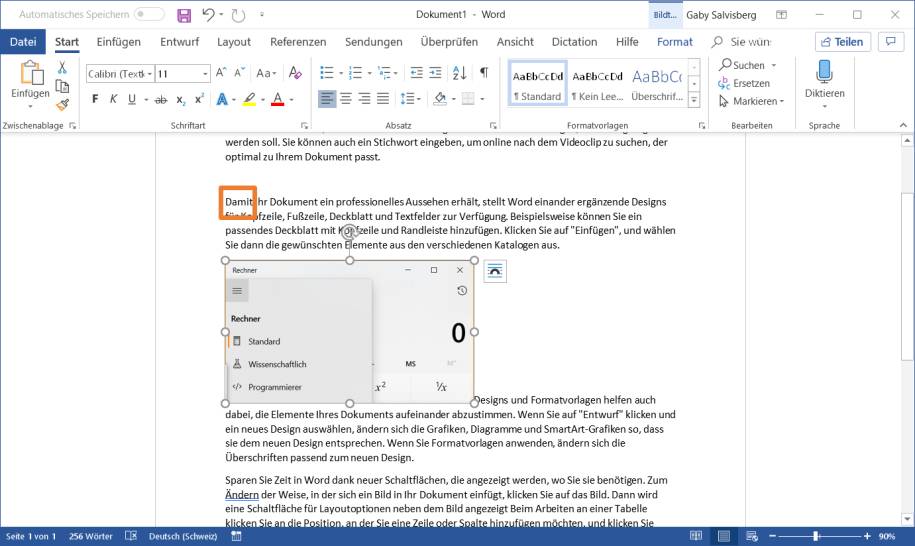Click the Copy icon
The width and height of the screenshot is (915, 546).
[x=62, y=86]
